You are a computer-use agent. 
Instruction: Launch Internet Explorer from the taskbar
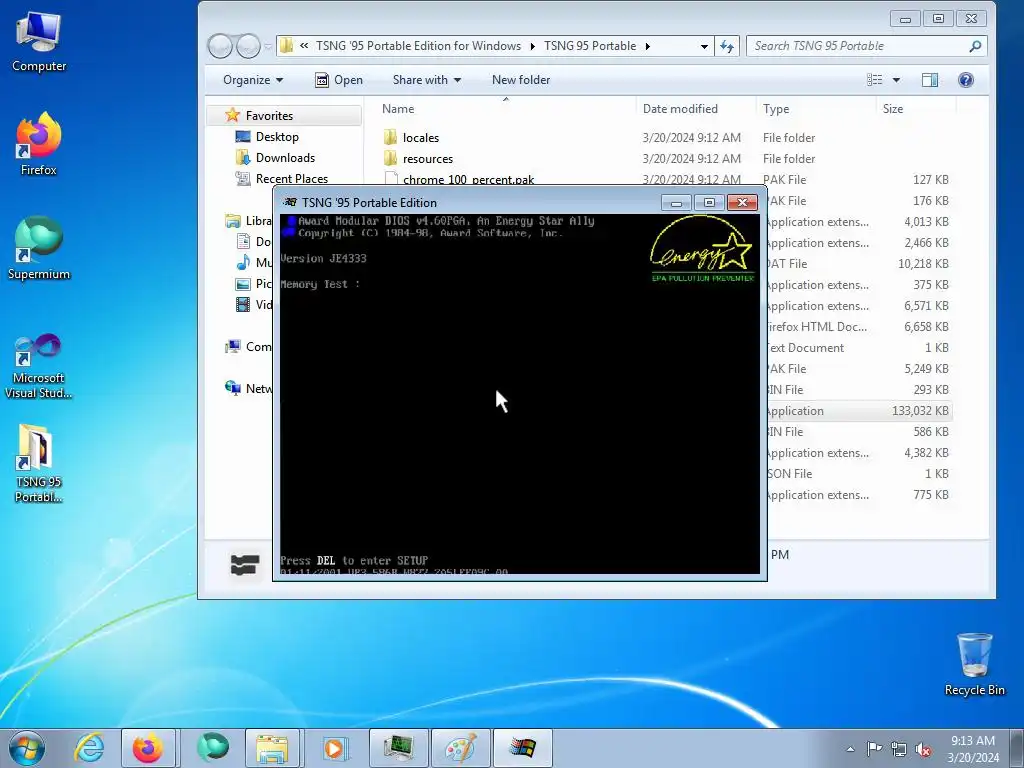tap(88, 748)
